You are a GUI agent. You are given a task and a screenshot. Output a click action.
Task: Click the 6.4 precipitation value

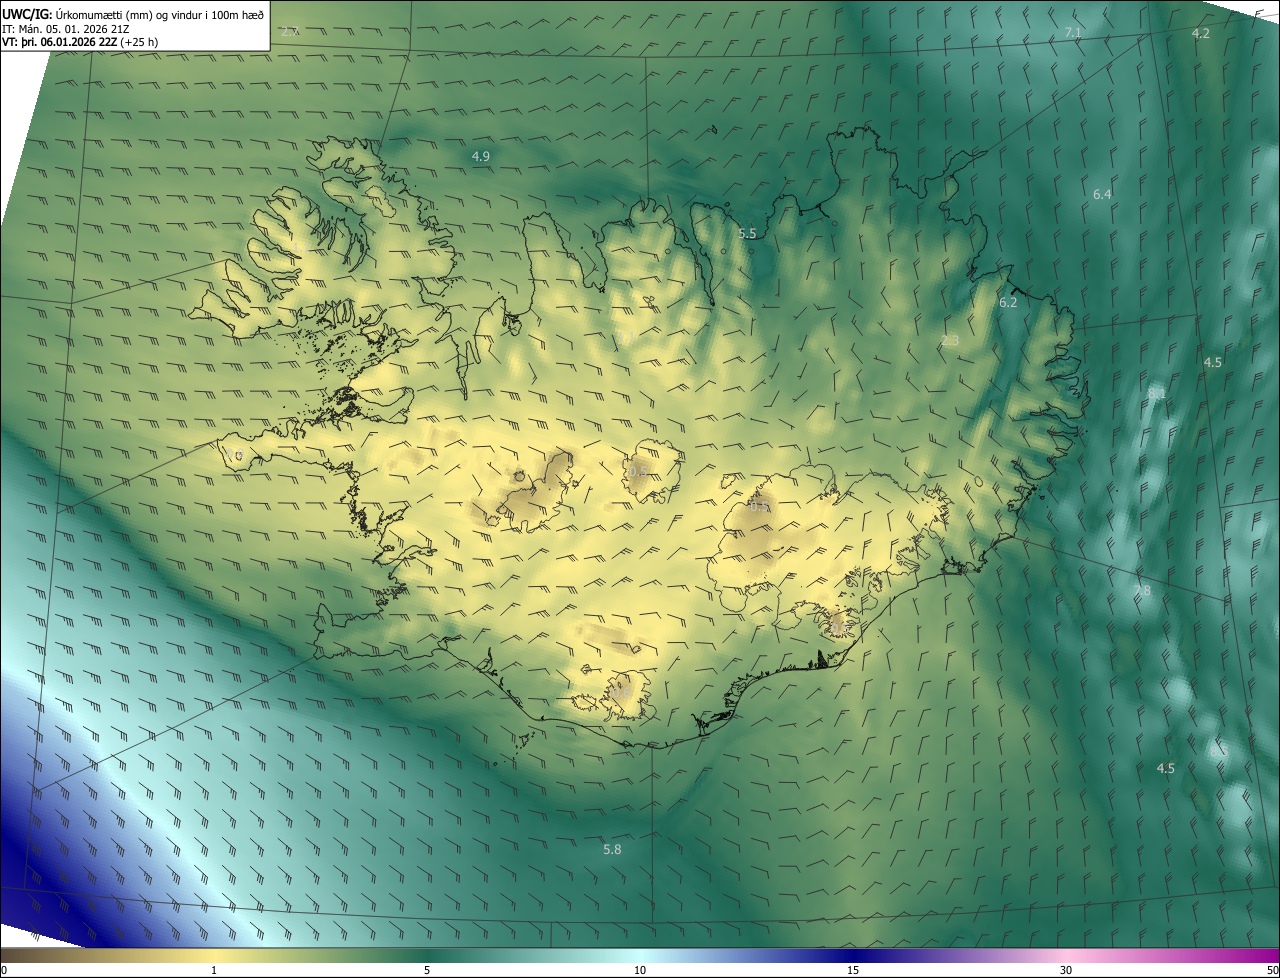click(1102, 194)
